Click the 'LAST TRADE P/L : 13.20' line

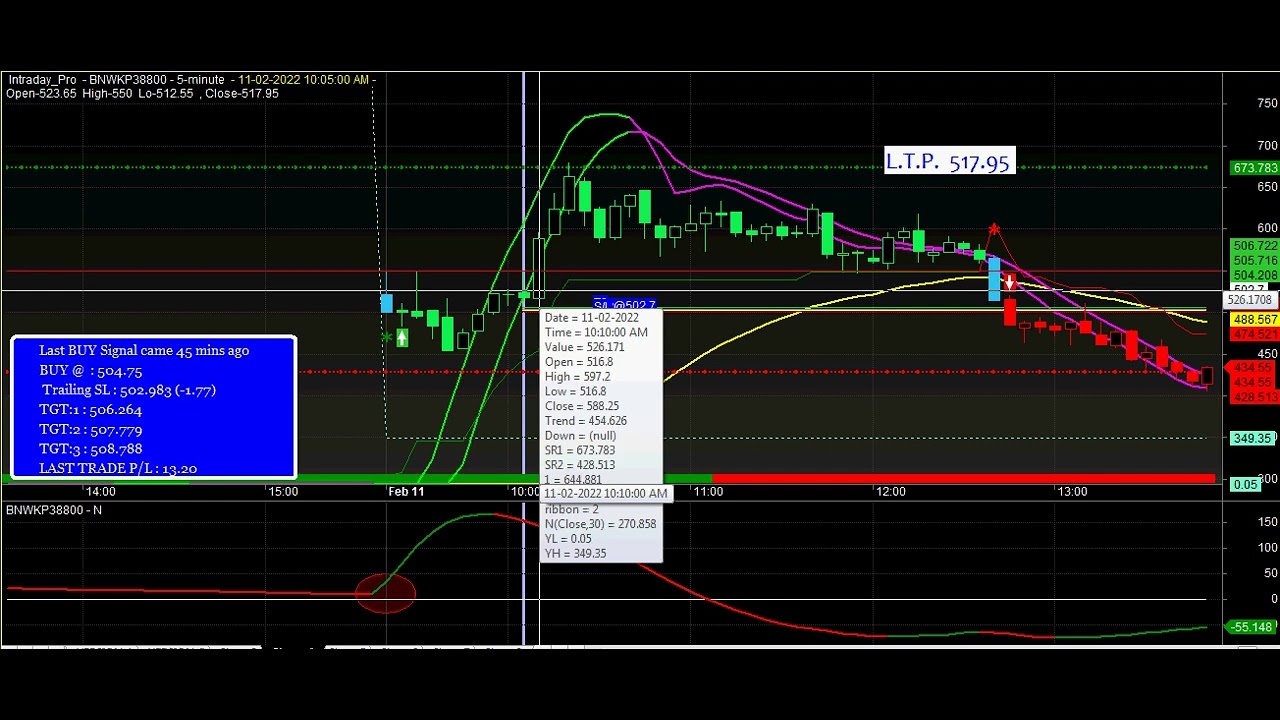[x=118, y=468]
